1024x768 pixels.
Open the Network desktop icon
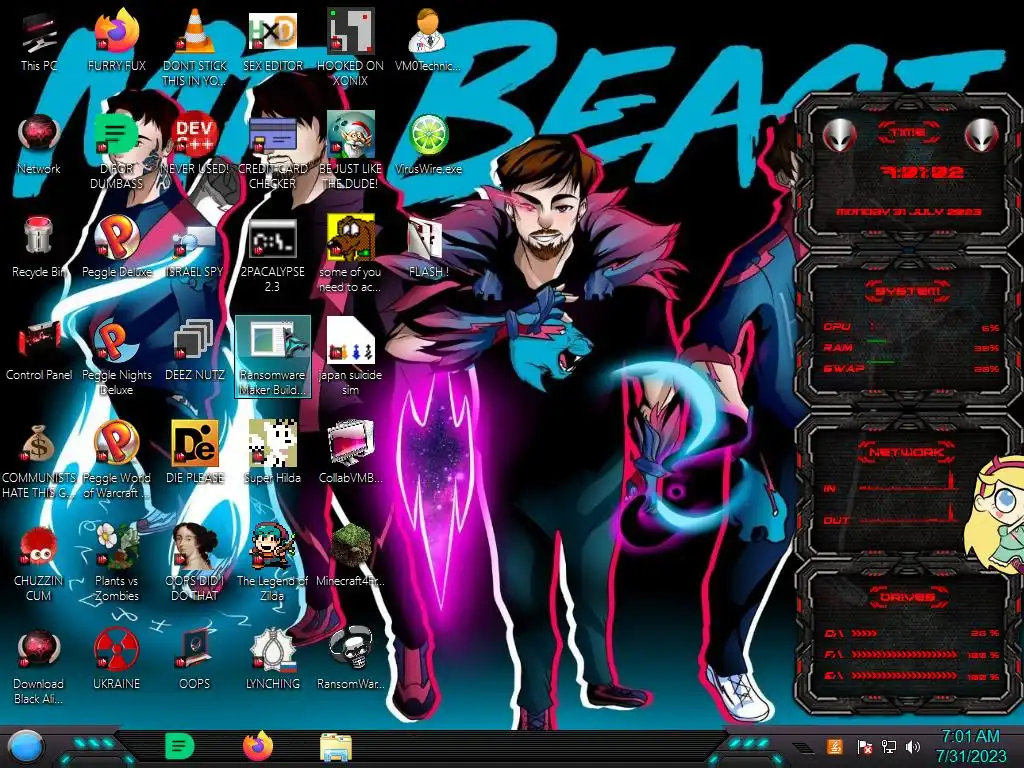pos(39,144)
